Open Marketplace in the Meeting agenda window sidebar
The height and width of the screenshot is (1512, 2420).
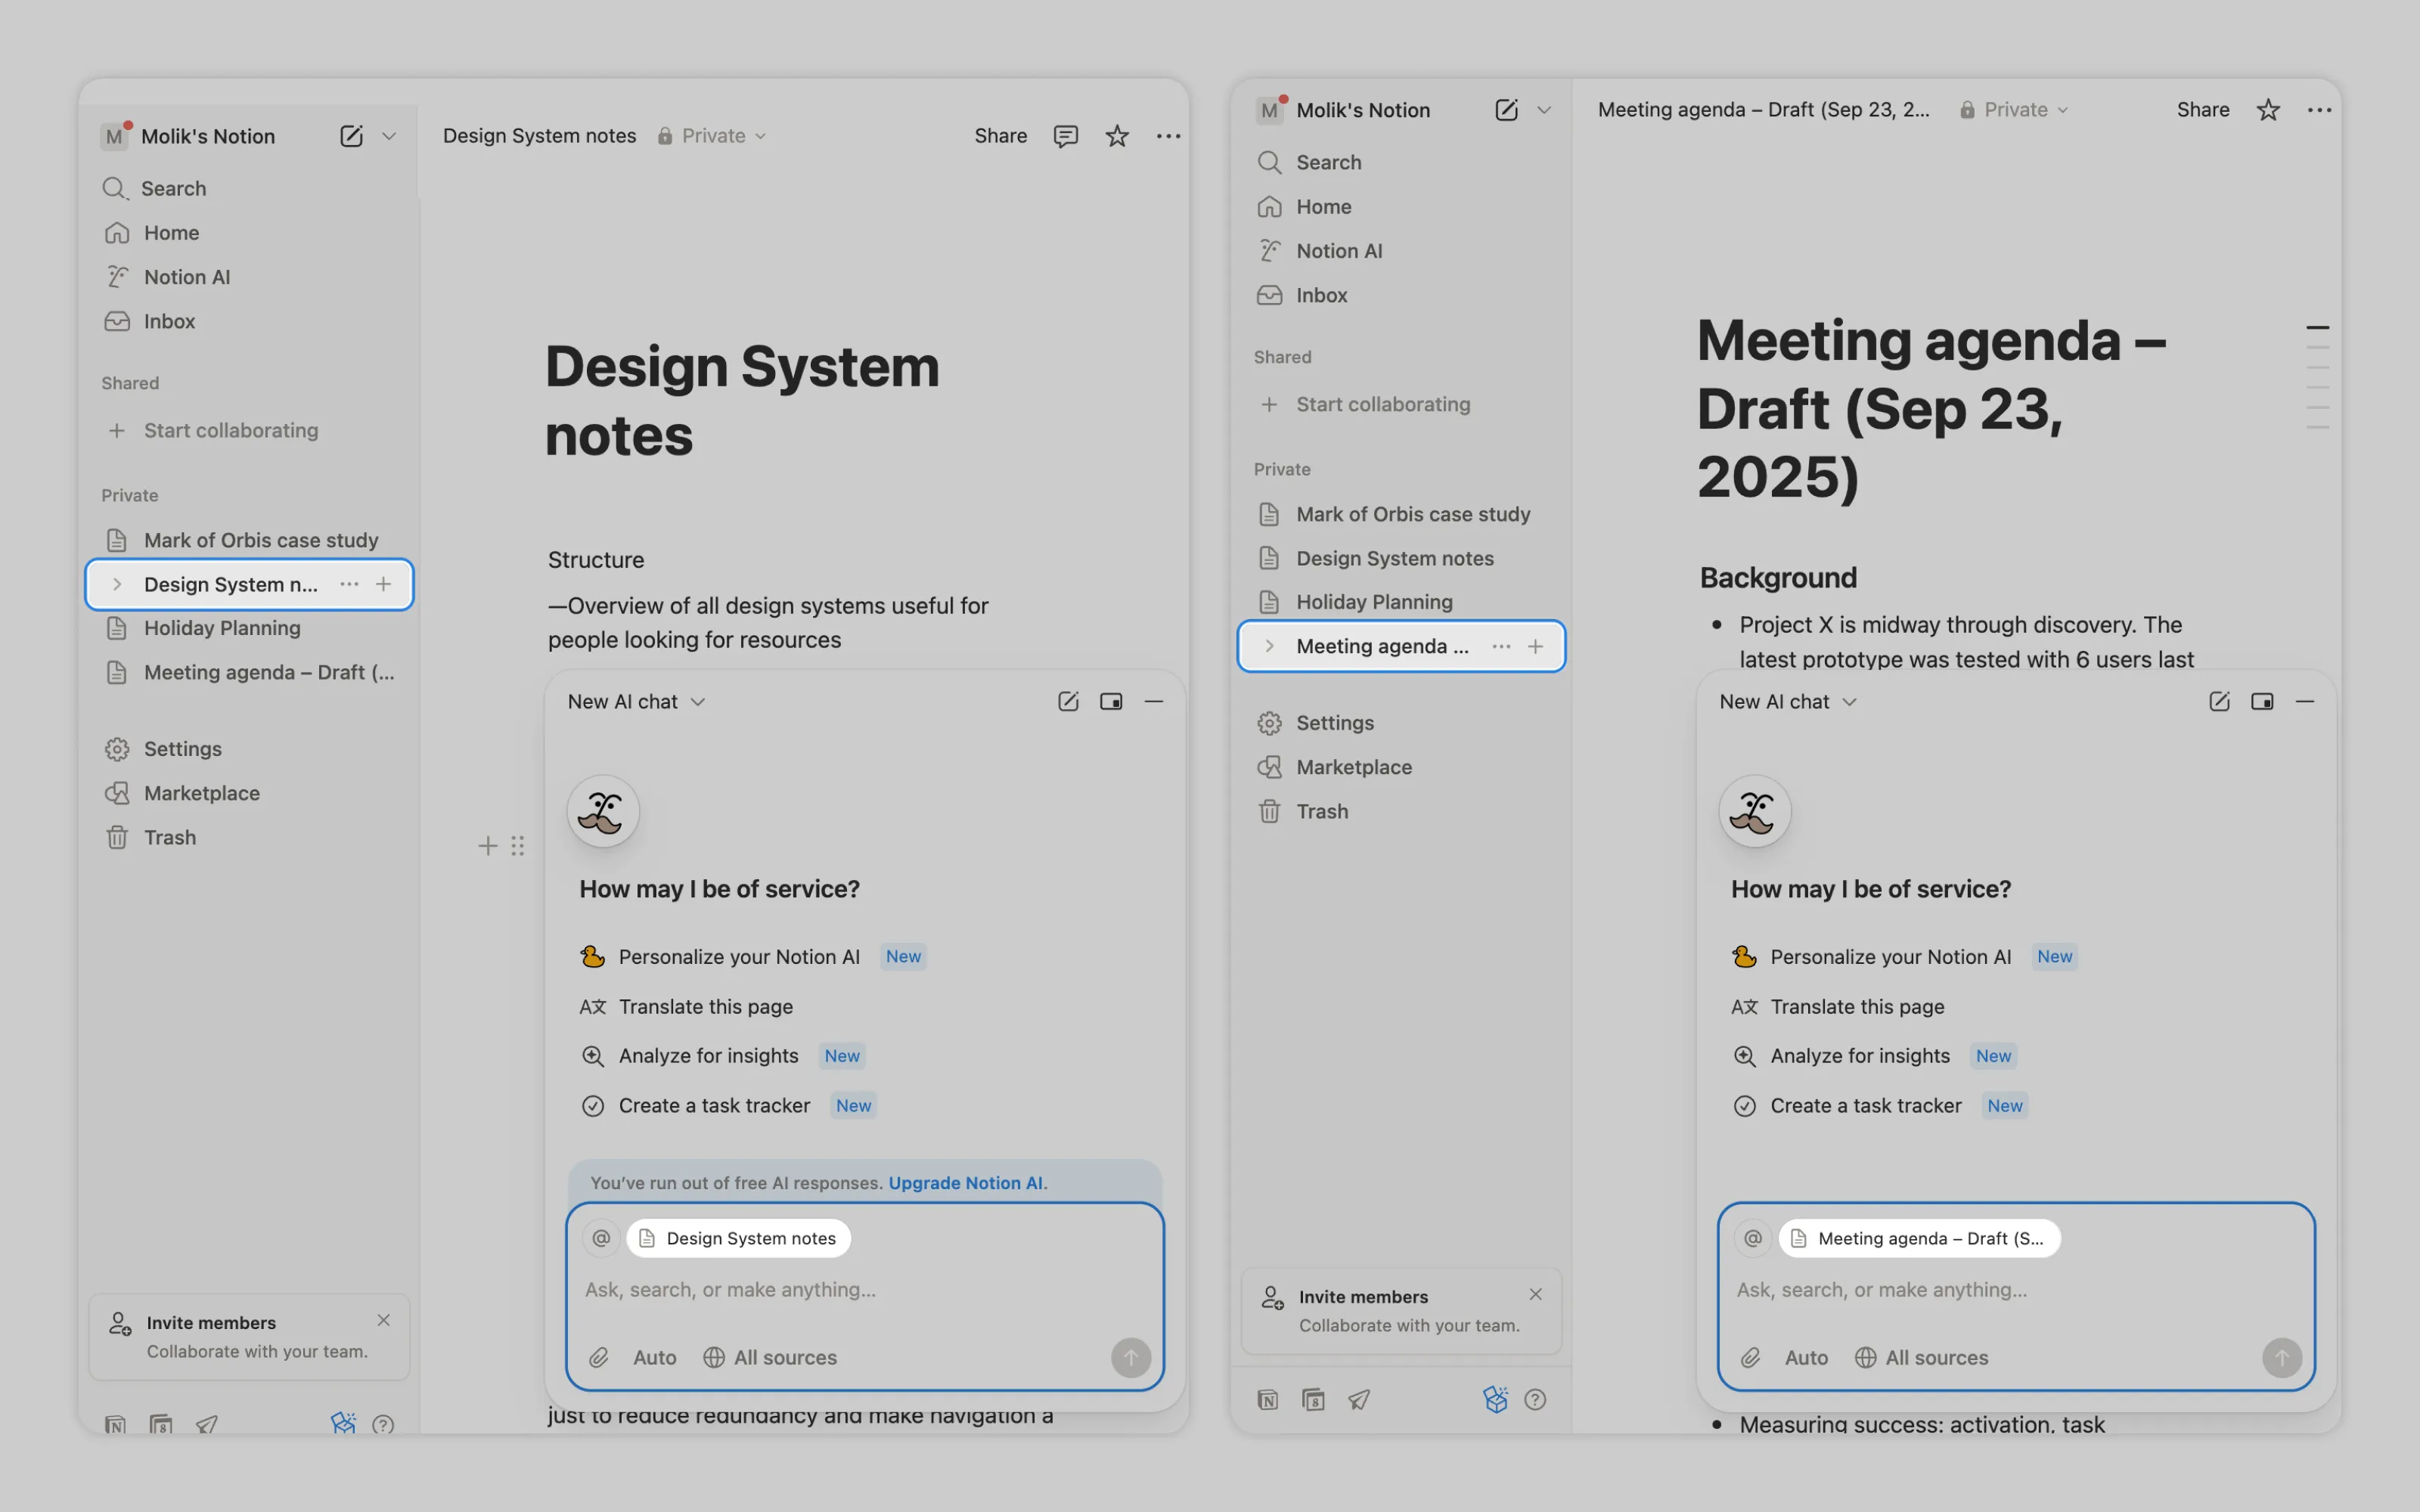click(1353, 767)
